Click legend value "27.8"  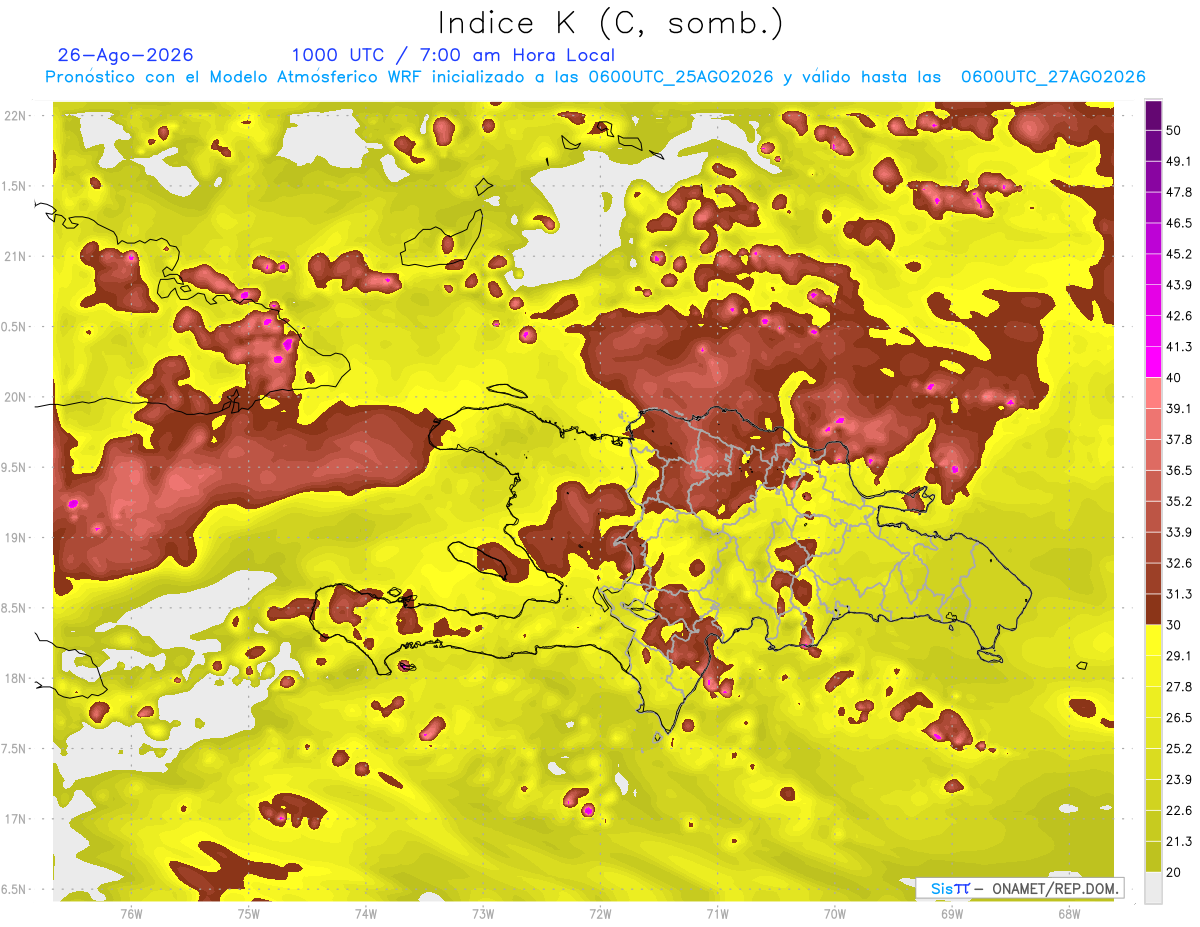coord(1180,686)
